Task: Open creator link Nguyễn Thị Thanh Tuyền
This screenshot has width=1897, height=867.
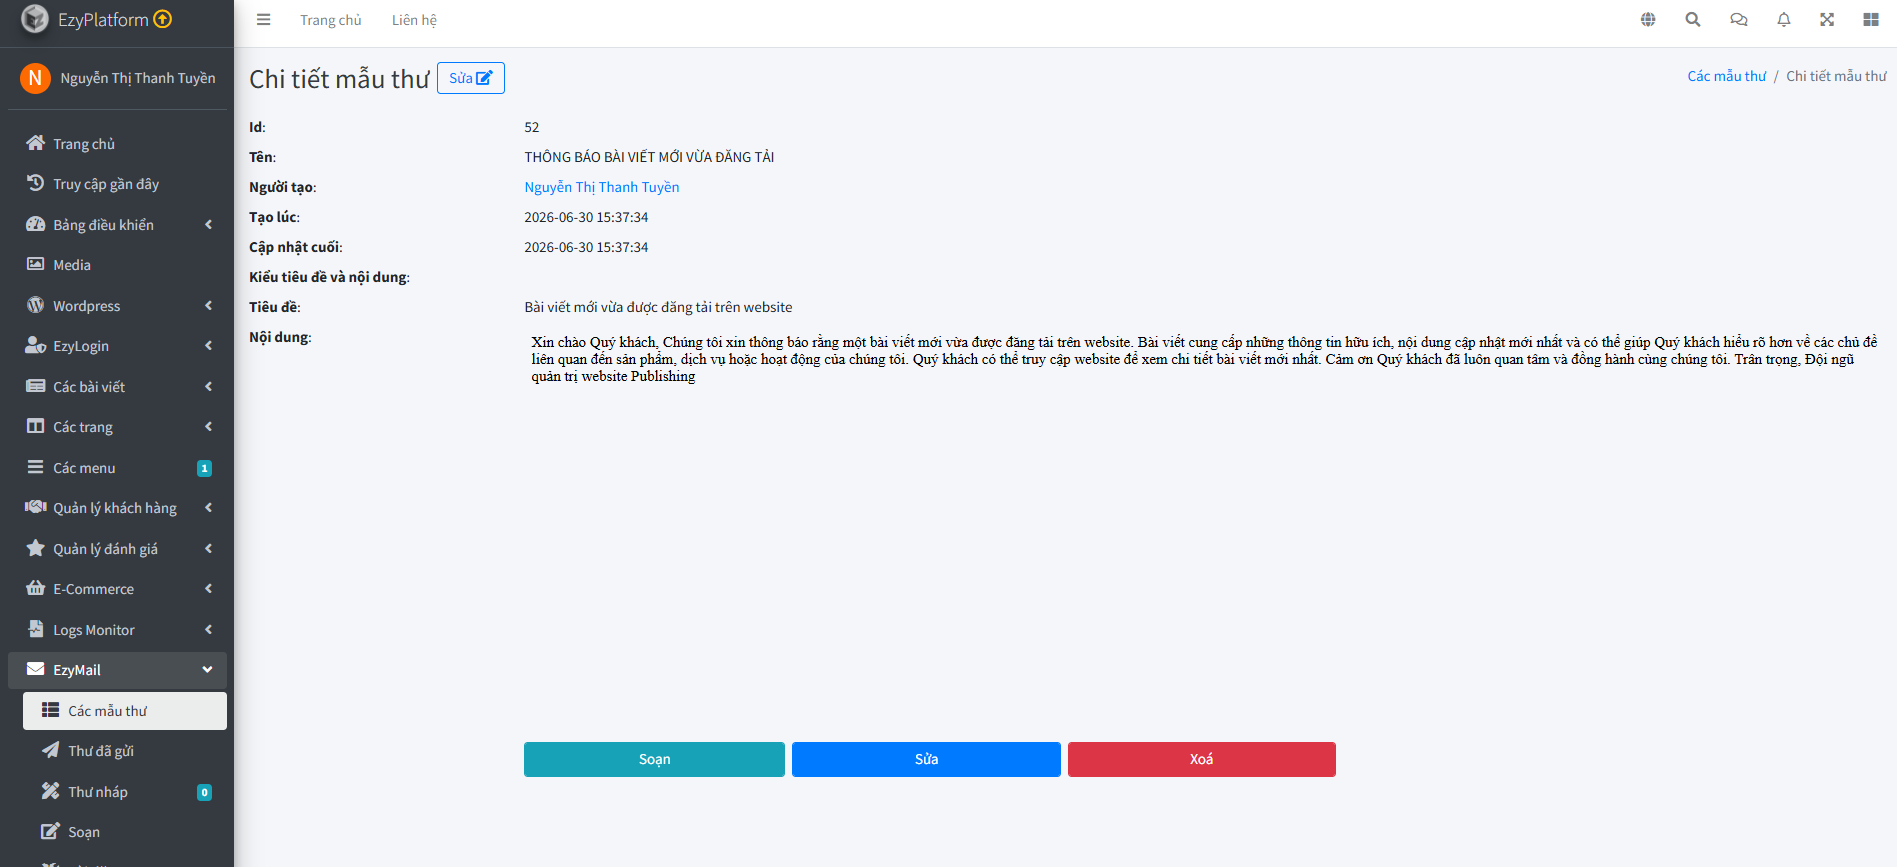Action: tap(602, 187)
